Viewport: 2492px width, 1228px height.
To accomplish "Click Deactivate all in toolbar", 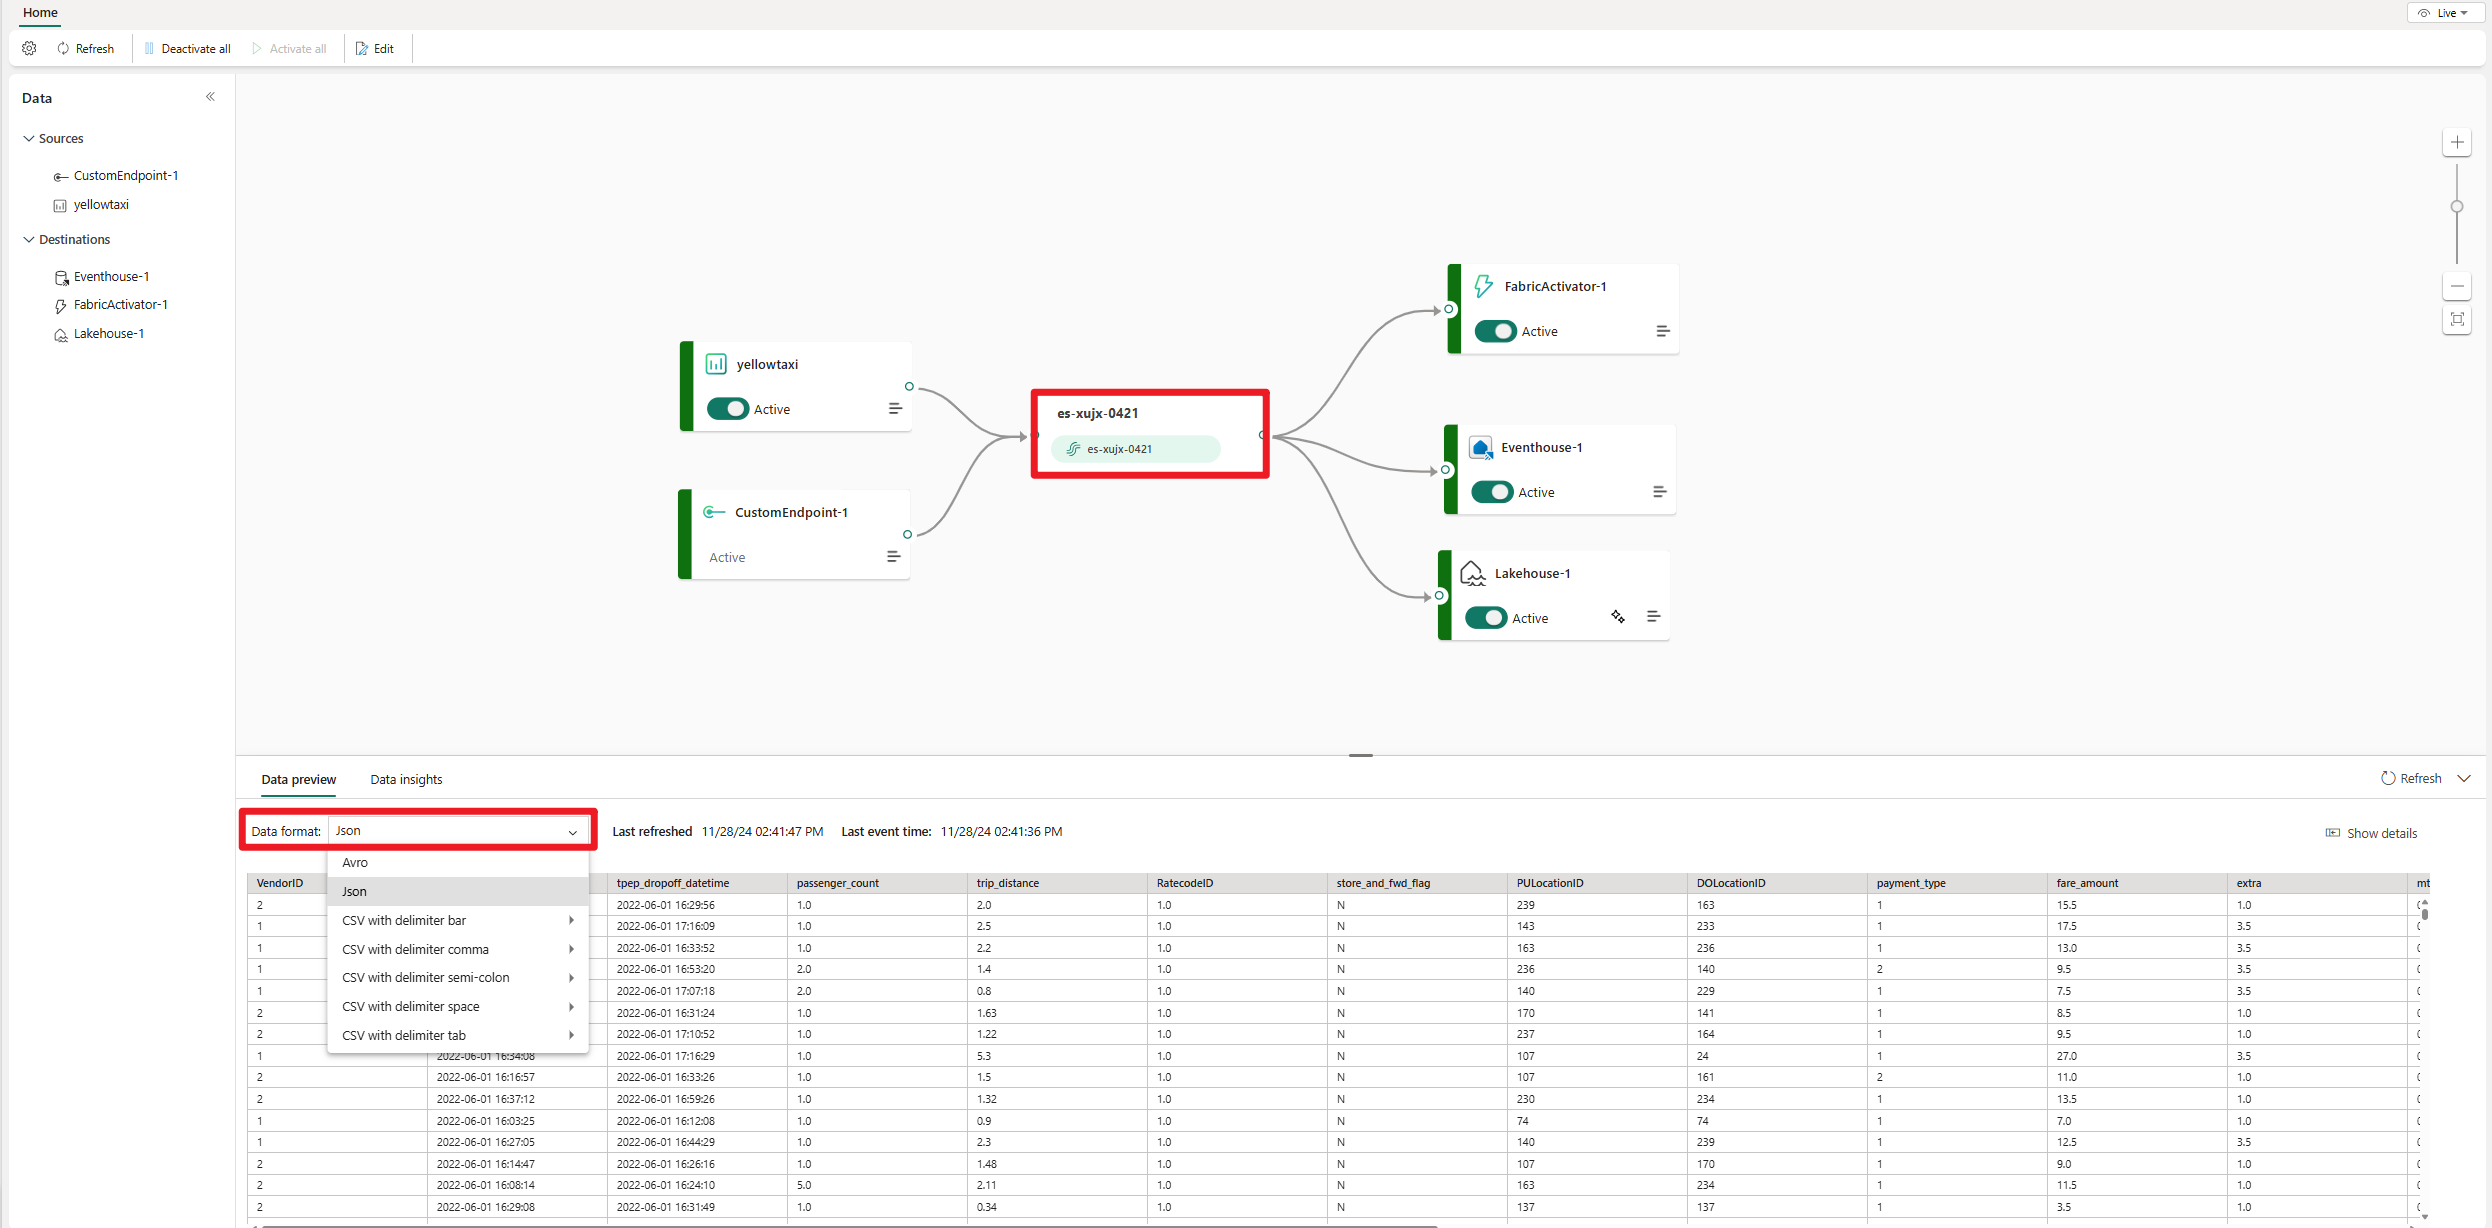I will pyautogui.click(x=188, y=48).
